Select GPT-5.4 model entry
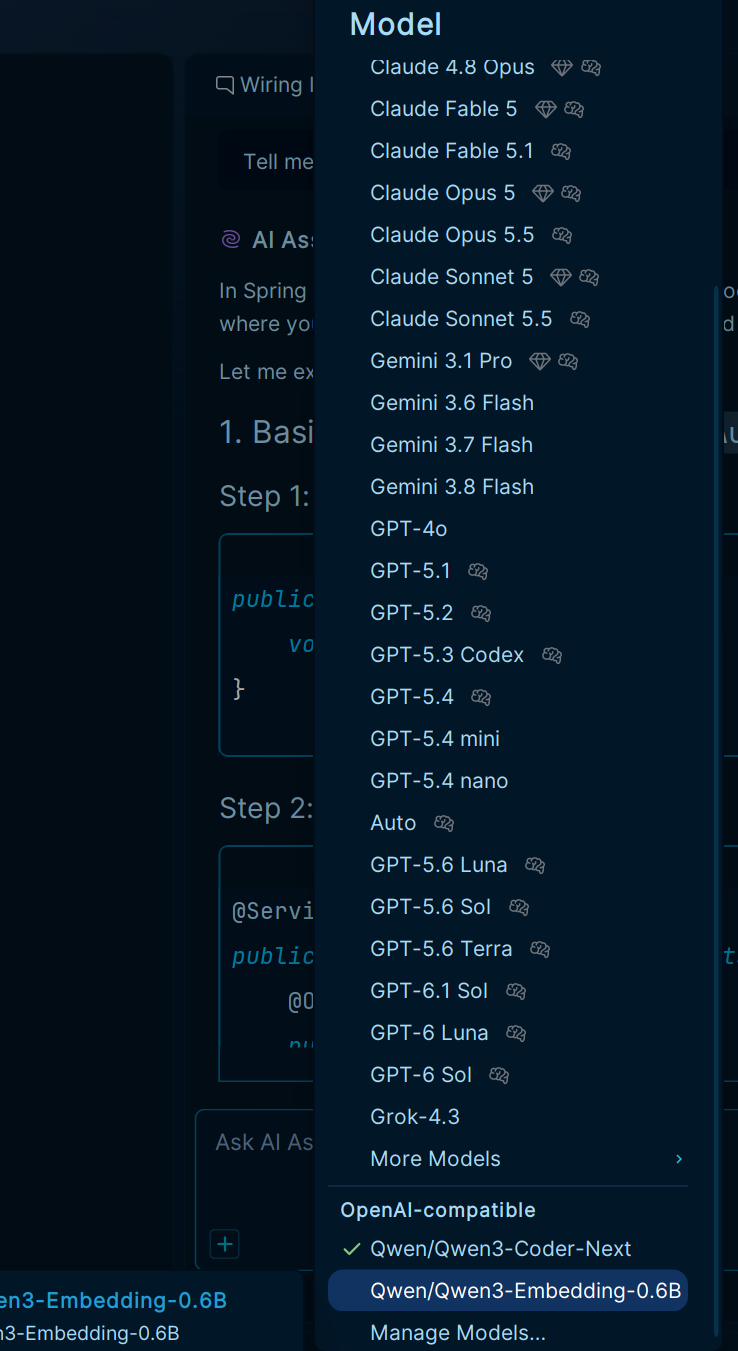738x1351 pixels. point(508,697)
